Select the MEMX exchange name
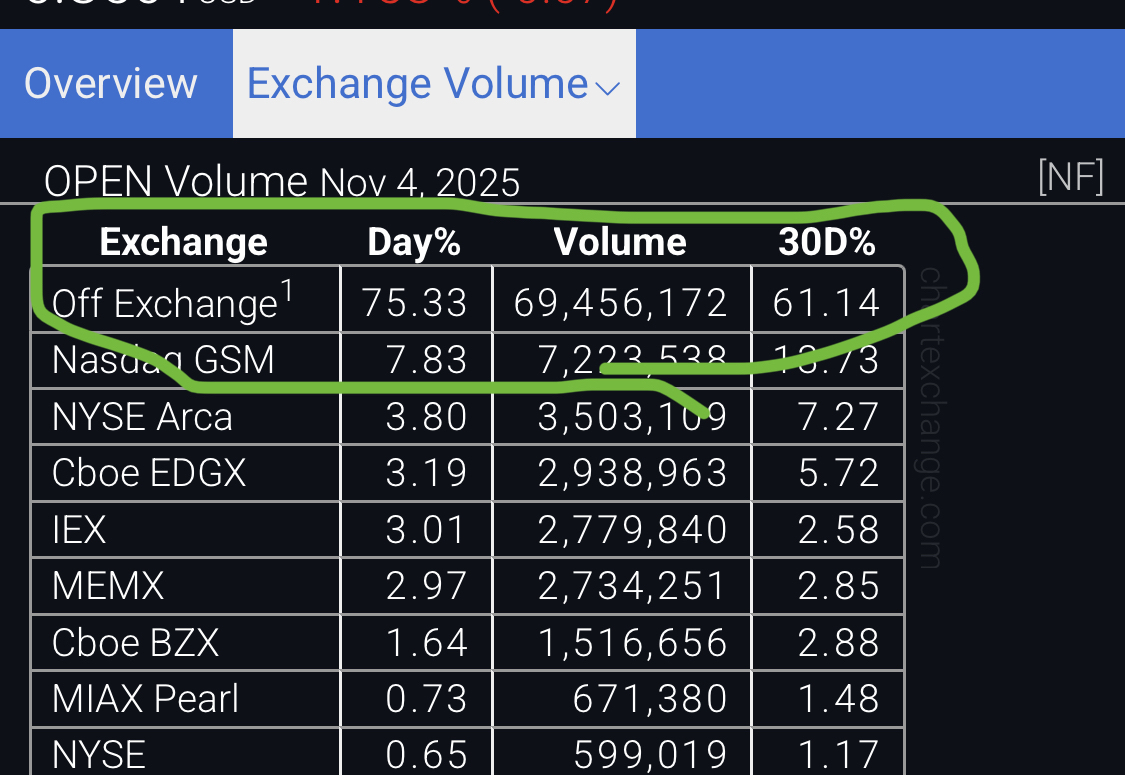This screenshot has width=1125, height=775. [x=108, y=585]
